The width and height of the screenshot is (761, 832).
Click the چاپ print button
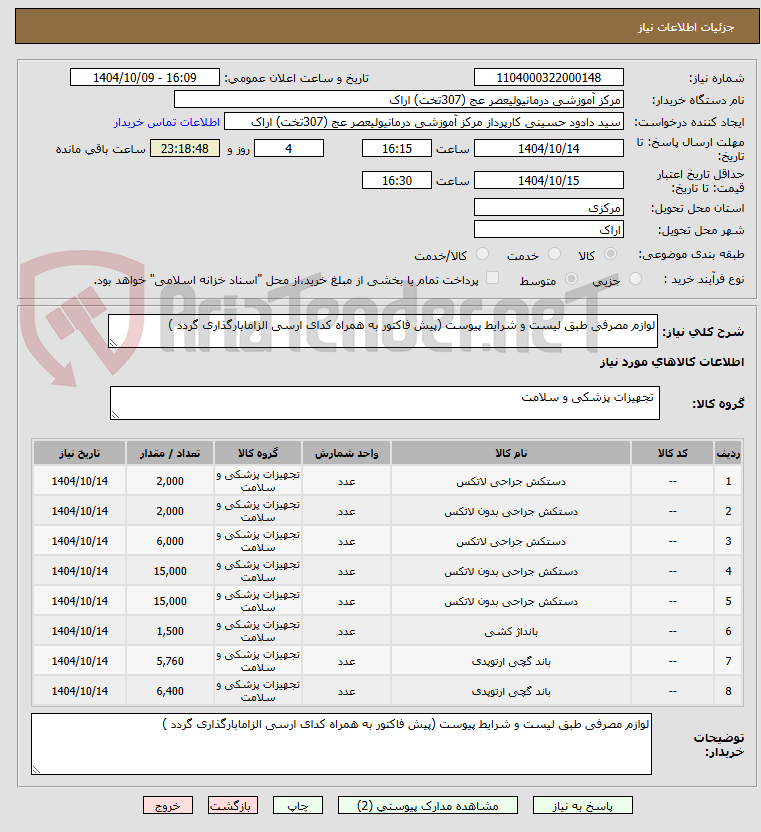pos(298,805)
